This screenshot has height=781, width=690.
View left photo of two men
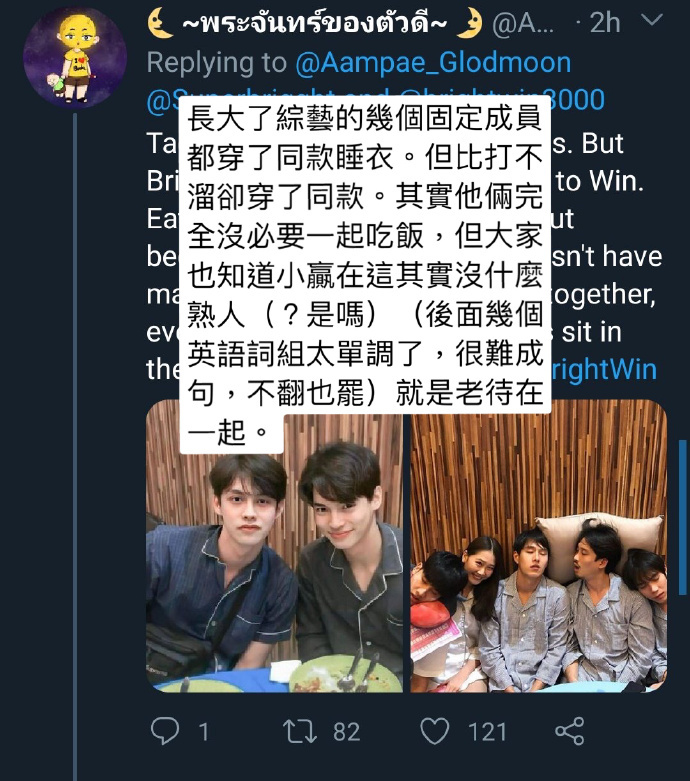click(275, 546)
